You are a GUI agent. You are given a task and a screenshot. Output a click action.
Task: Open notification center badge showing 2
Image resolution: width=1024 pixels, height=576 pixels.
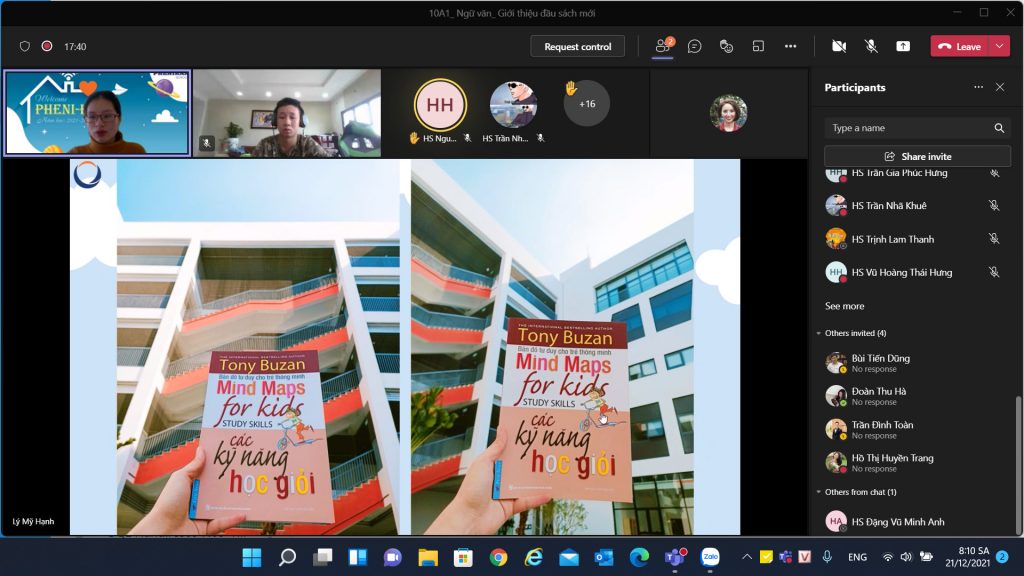pyautogui.click(x=1002, y=557)
